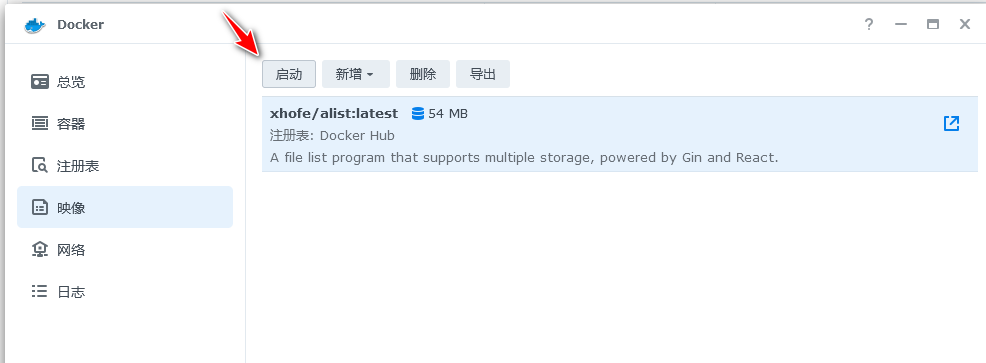The height and width of the screenshot is (363, 986).
Task: Switch to the 映像 image tab
Action: click(125, 207)
